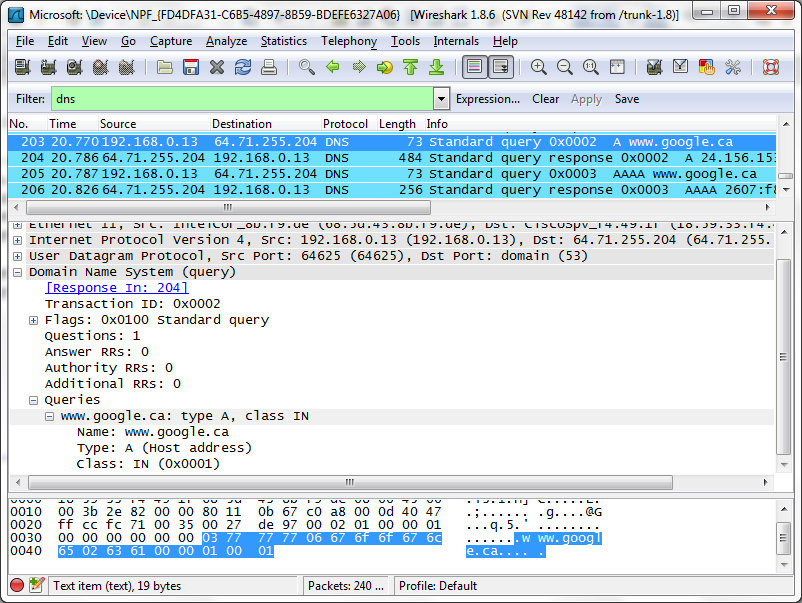The image size is (802, 603).
Task: Expand the Ethernet II tree node
Action: pos(17,225)
